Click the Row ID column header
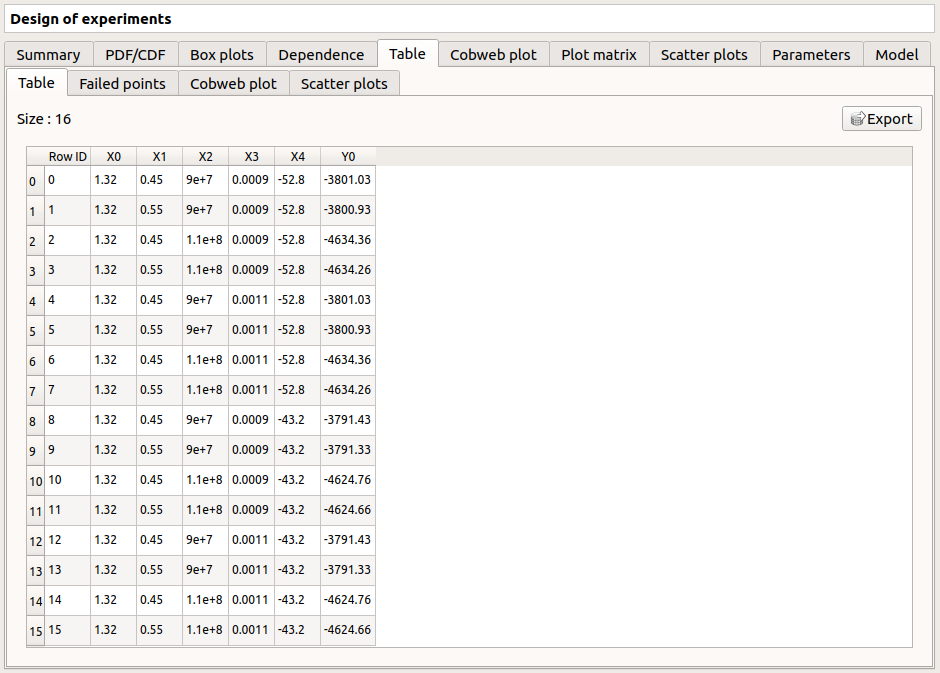 click(68, 157)
